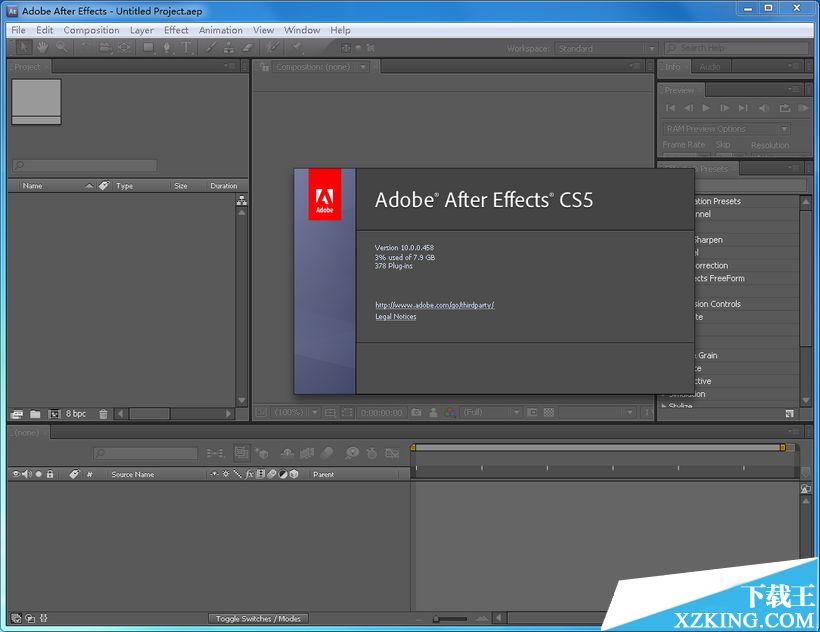Select the Zoom magnifier tool
Viewport: 820px width, 632px height.
[62, 48]
